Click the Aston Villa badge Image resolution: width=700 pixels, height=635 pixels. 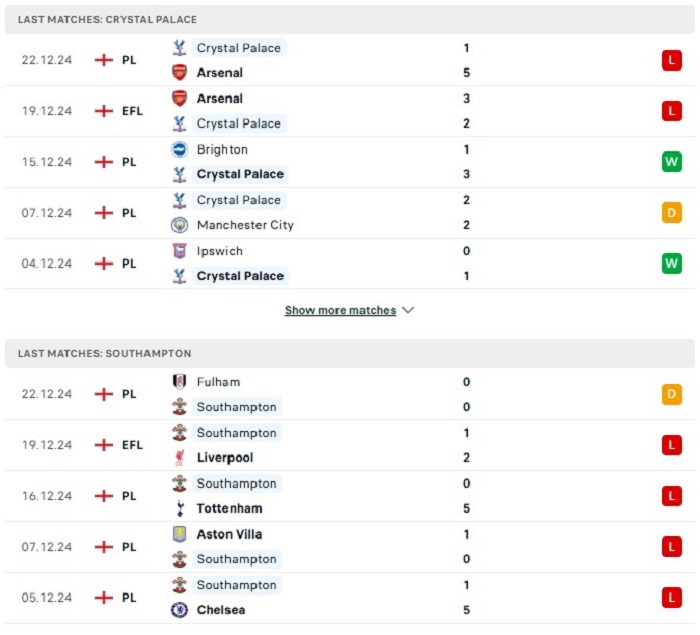(179, 534)
